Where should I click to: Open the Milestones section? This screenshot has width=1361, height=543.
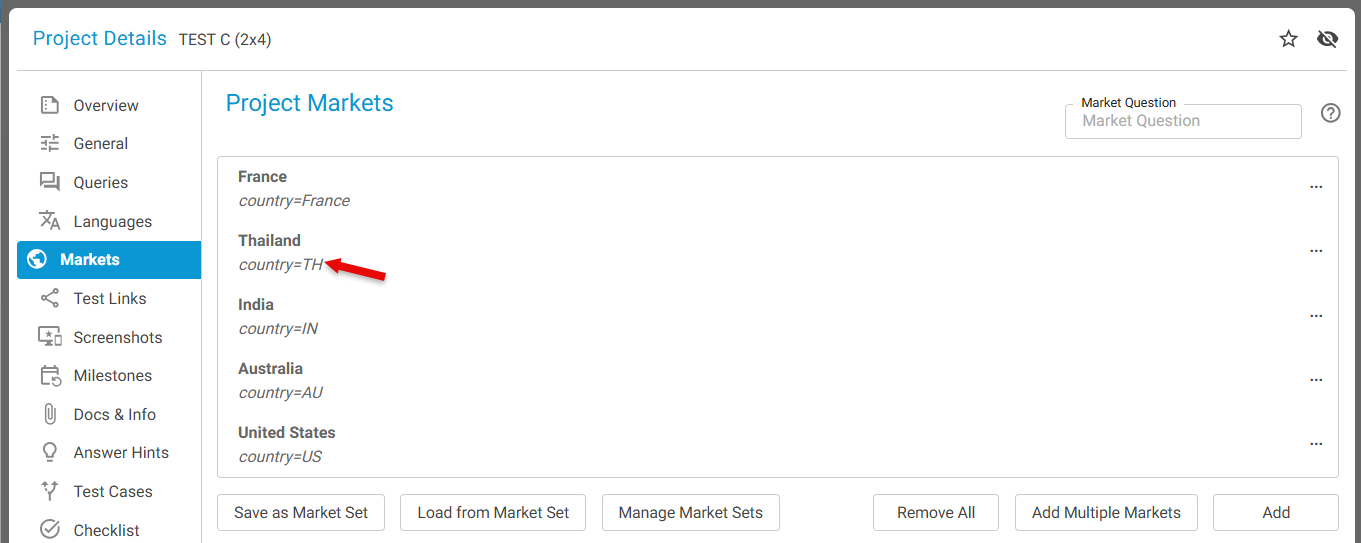pyautogui.click(x=112, y=376)
